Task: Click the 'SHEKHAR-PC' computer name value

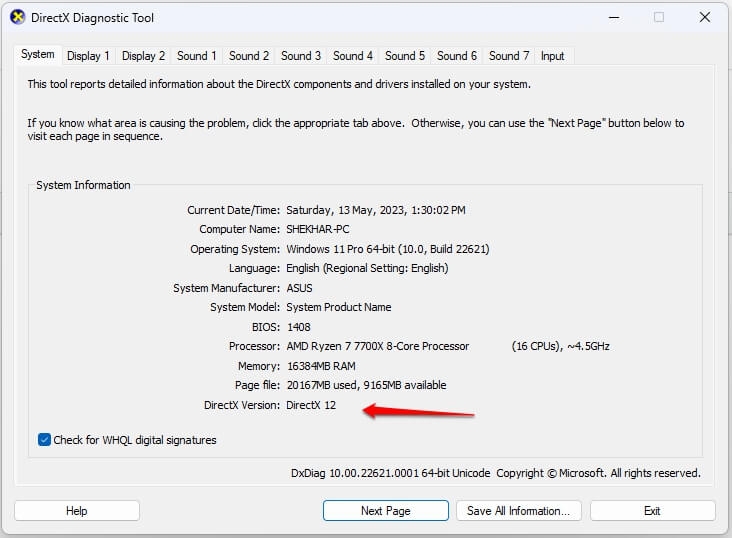Action: coord(317,229)
